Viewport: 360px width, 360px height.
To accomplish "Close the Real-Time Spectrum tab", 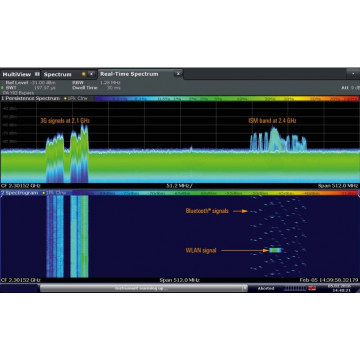I will click(178, 74).
